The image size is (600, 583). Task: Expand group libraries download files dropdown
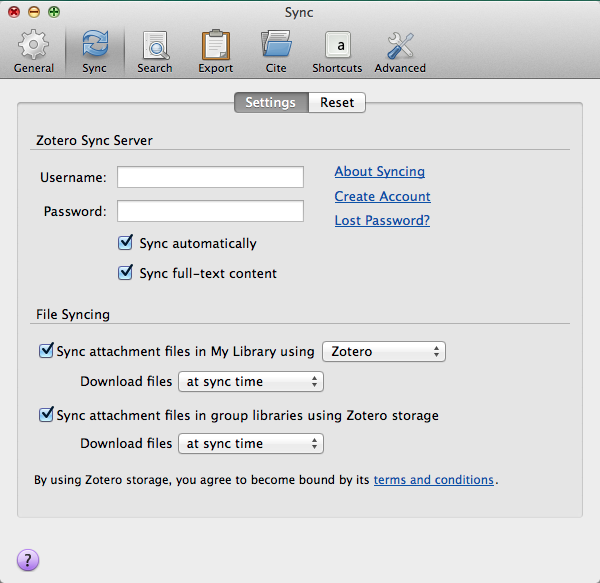[250, 443]
